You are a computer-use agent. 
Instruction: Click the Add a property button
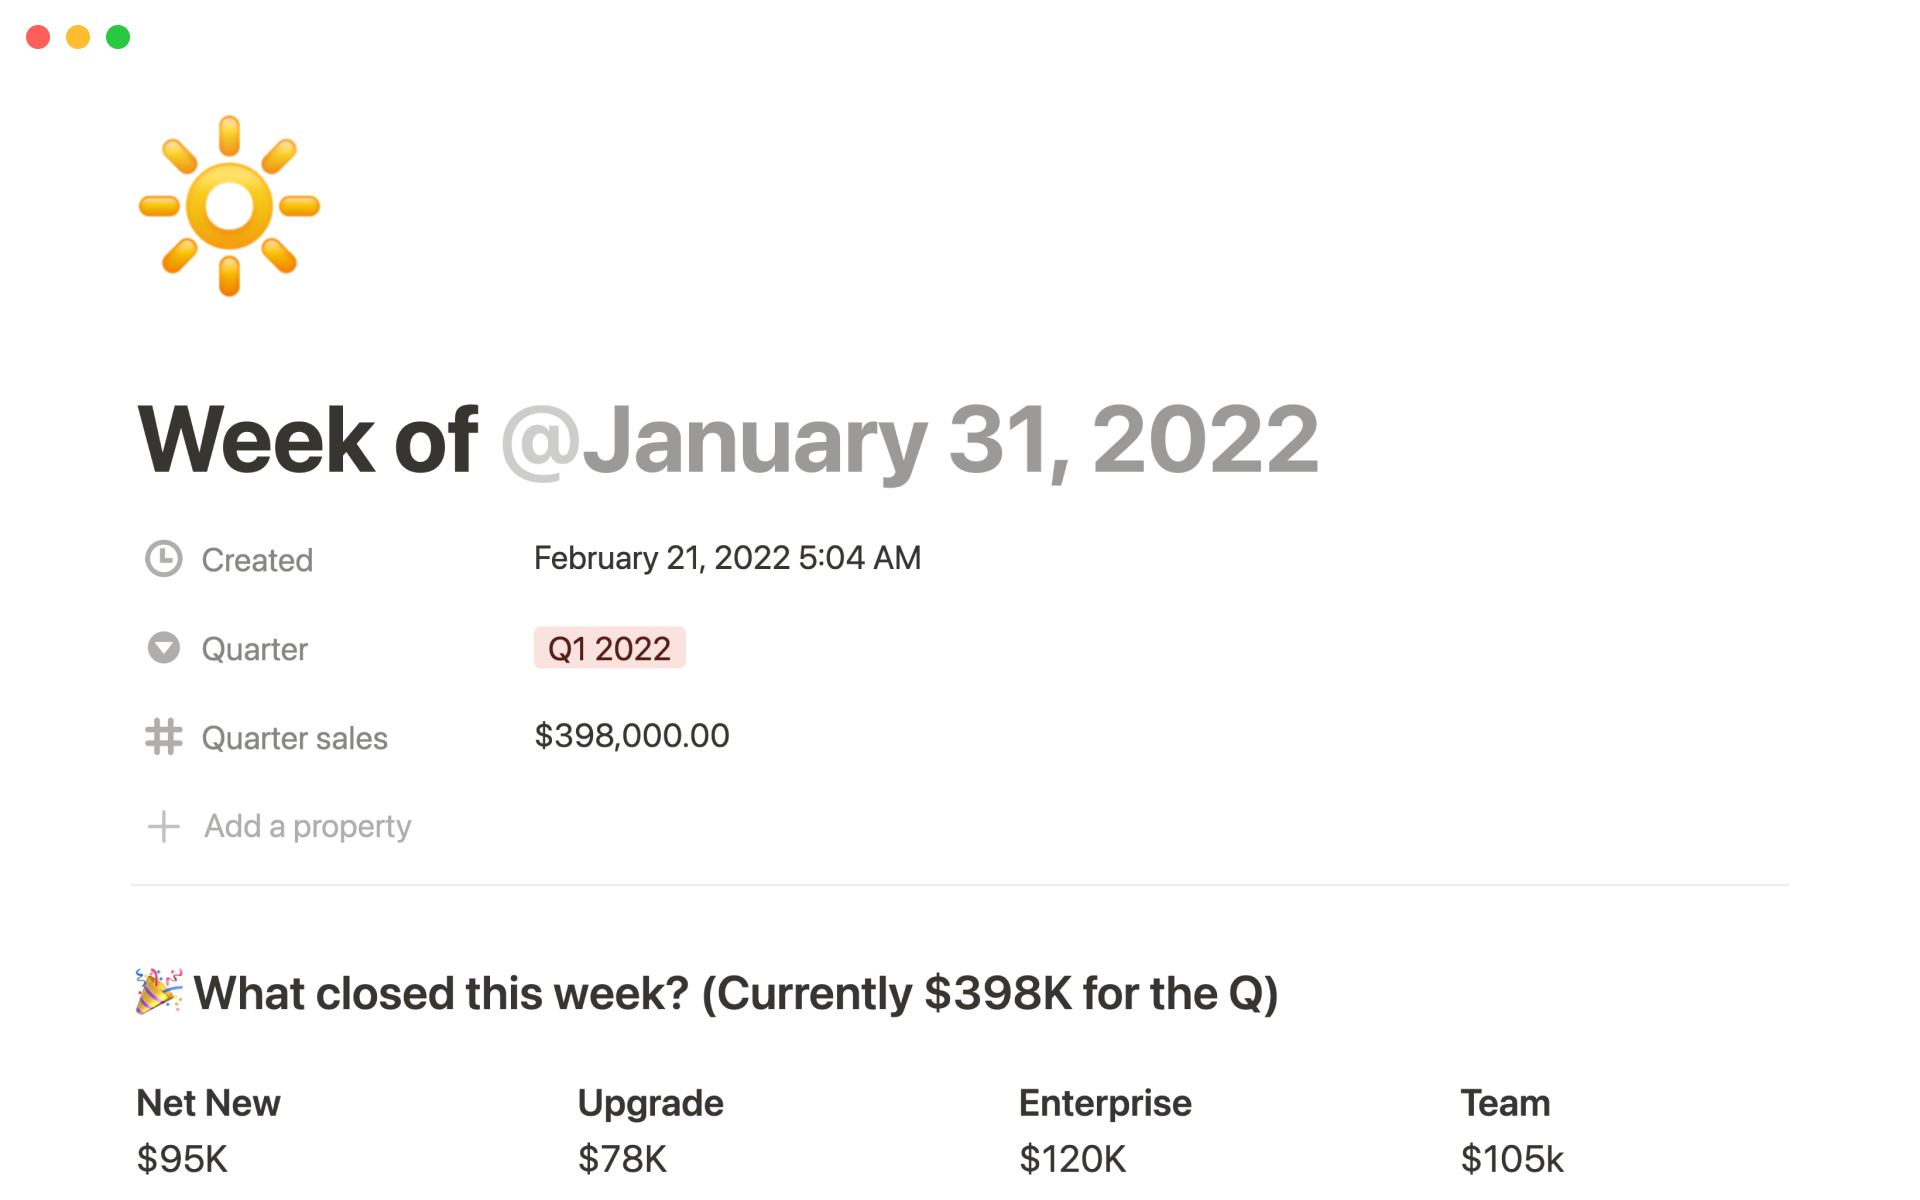click(307, 826)
